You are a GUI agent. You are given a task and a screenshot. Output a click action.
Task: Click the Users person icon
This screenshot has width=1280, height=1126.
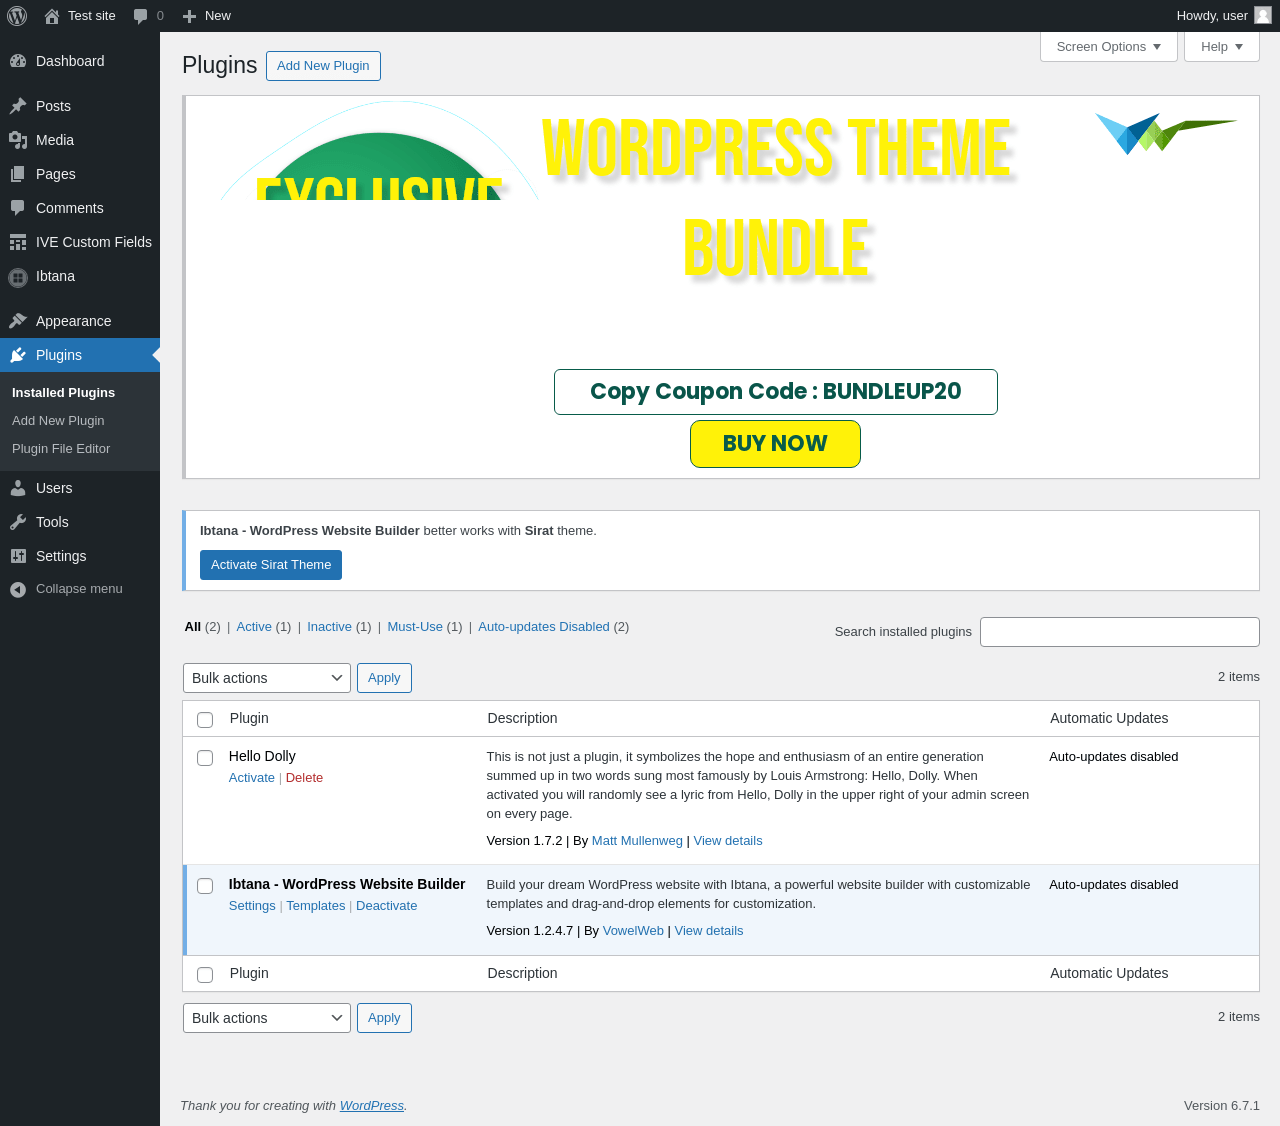(x=18, y=488)
